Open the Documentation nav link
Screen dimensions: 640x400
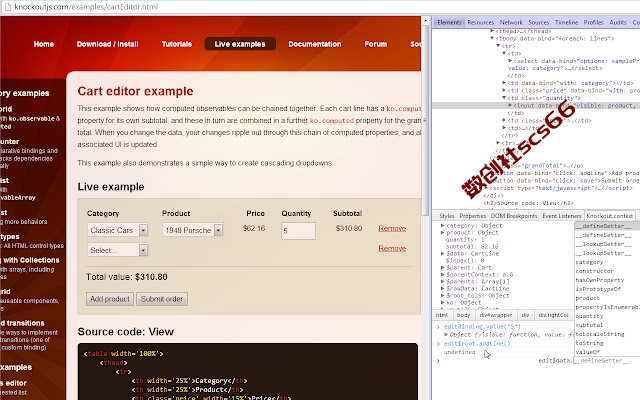point(315,44)
